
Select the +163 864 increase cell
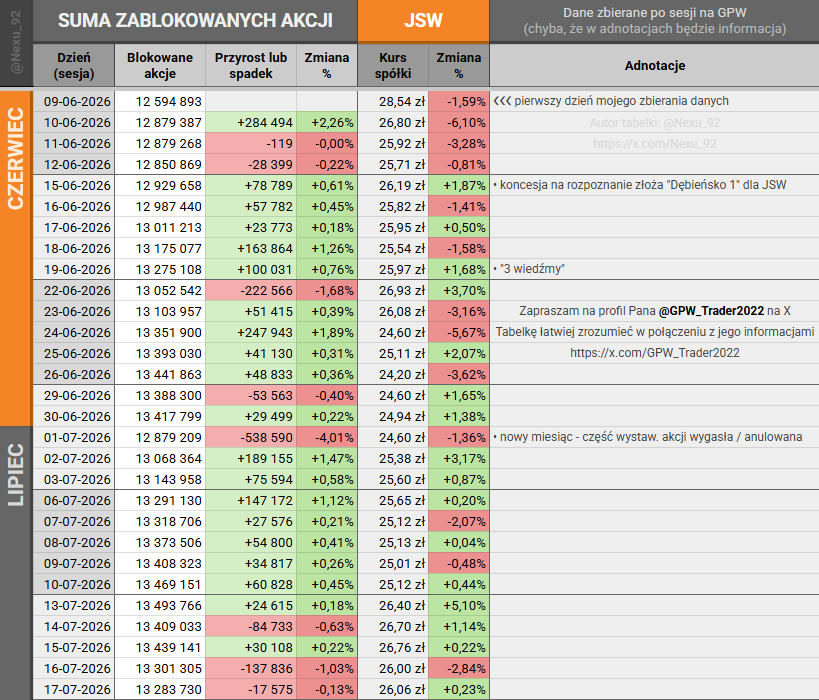(251, 248)
